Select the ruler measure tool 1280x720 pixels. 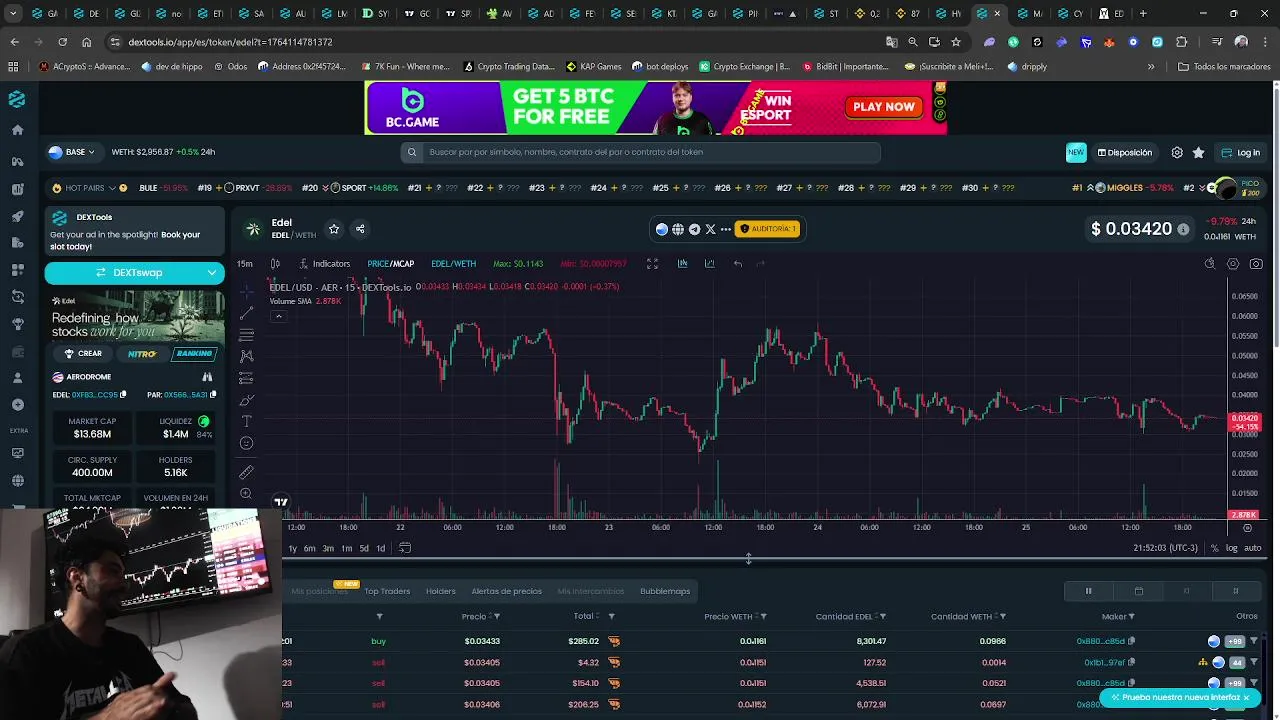click(246, 472)
